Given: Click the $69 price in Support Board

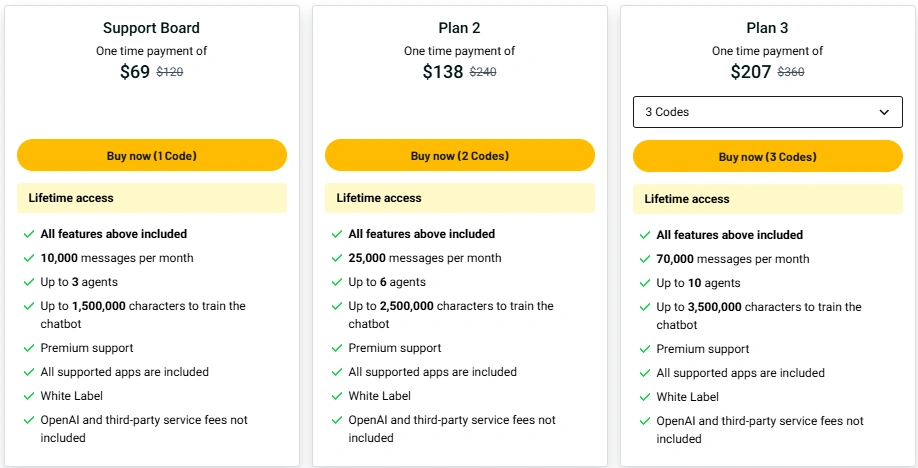Looking at the screenshot, I should (135, 71).
